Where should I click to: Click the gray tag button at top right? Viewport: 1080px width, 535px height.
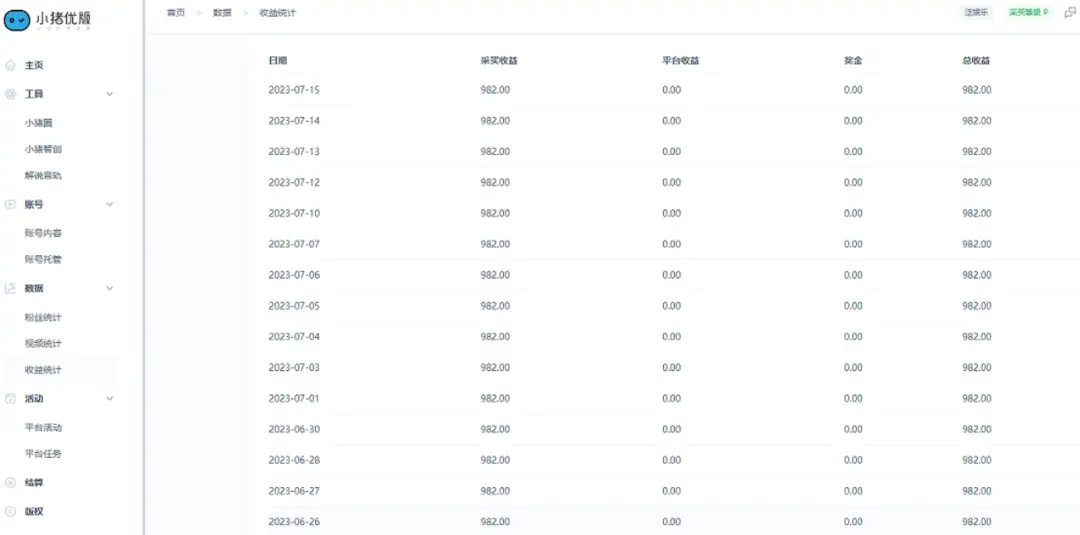tap(976, 13)
